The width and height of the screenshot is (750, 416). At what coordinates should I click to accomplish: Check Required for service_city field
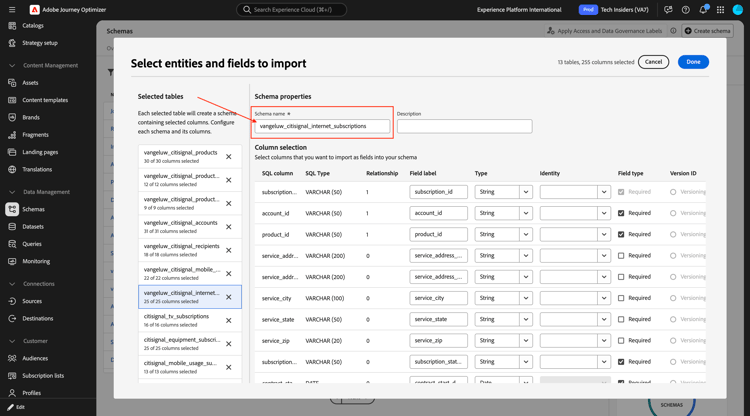tap(621, 298)
